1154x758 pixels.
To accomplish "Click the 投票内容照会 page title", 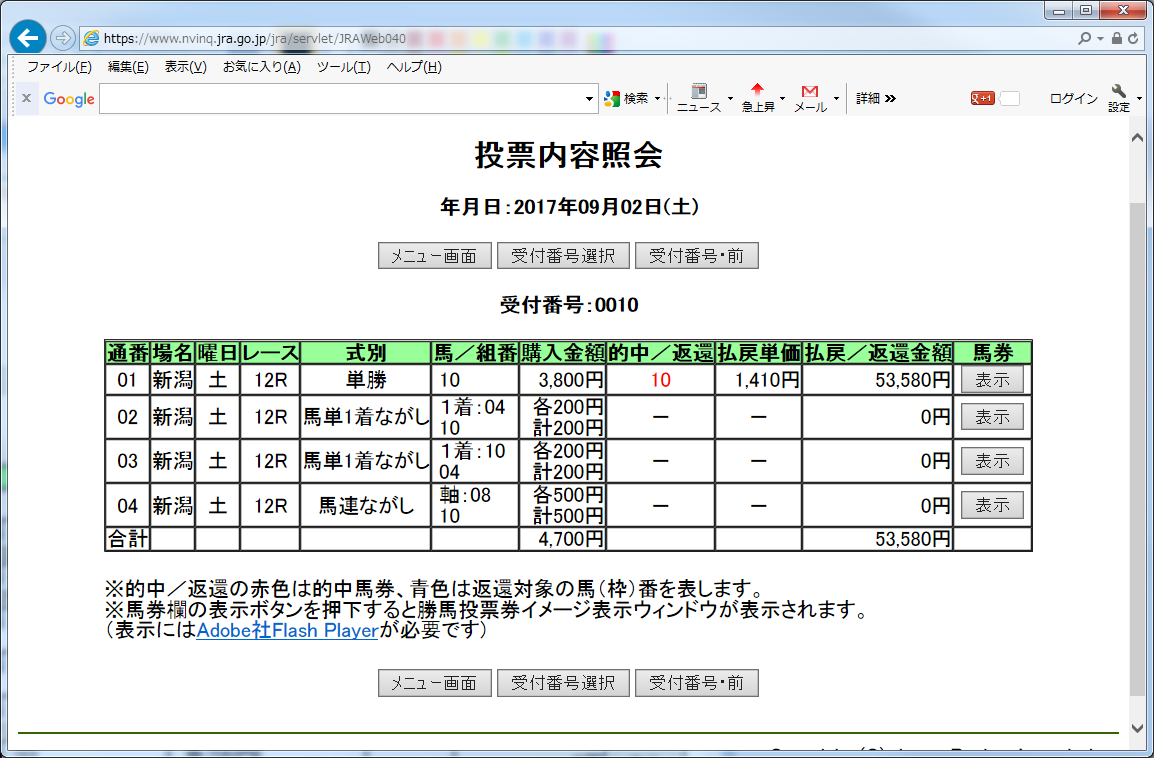I will [569, 155].
